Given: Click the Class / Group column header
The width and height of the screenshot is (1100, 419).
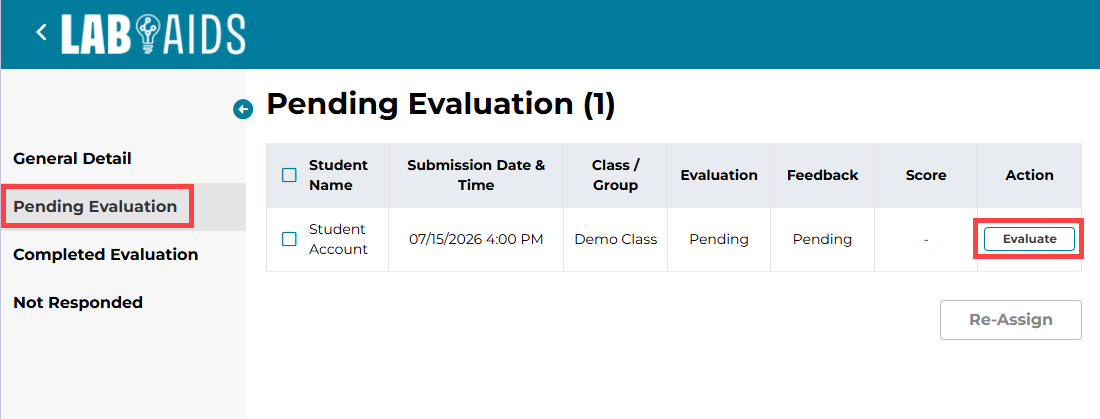Looking at the screenshot, I should (615, 175).
